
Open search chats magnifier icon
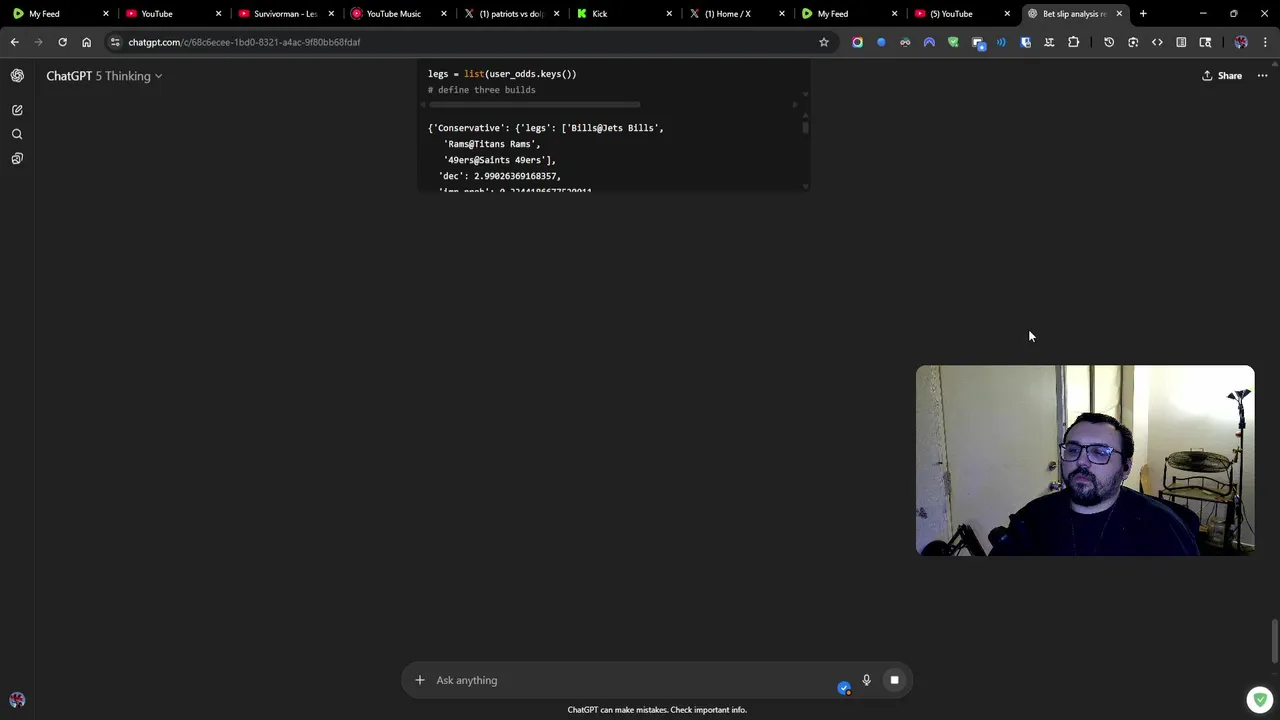(x=17, y=134)
